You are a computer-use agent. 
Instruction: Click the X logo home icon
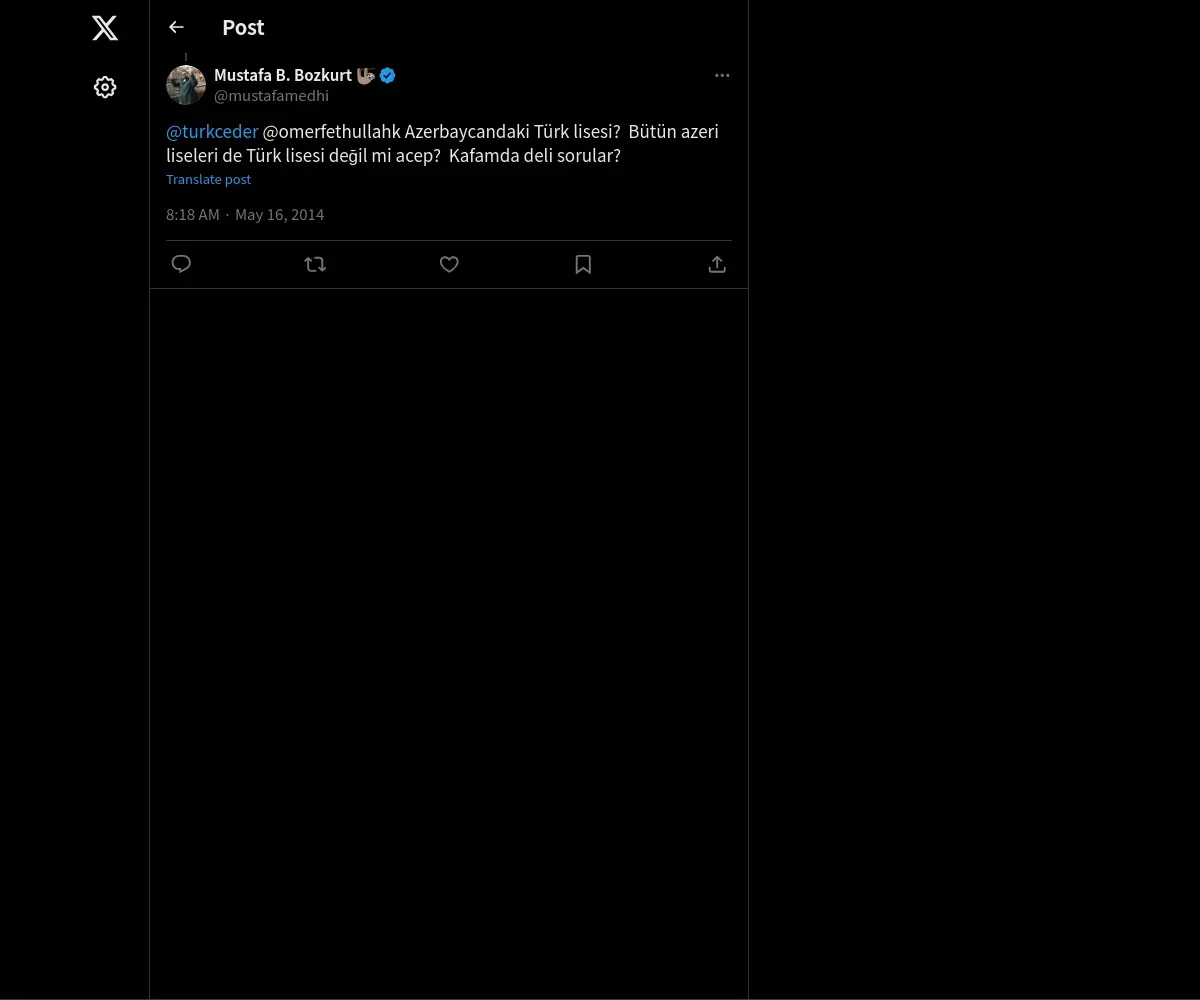(105, 28)
